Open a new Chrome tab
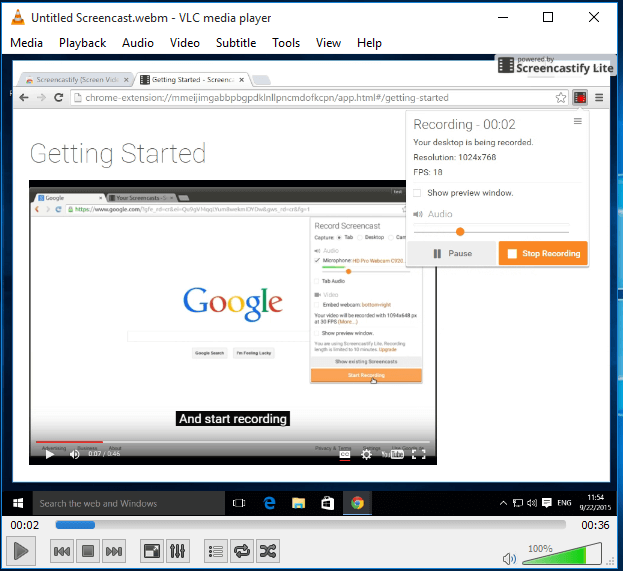The width and height of the screenshot is (623, 571). pyautogui.click(x=261, y=80)
